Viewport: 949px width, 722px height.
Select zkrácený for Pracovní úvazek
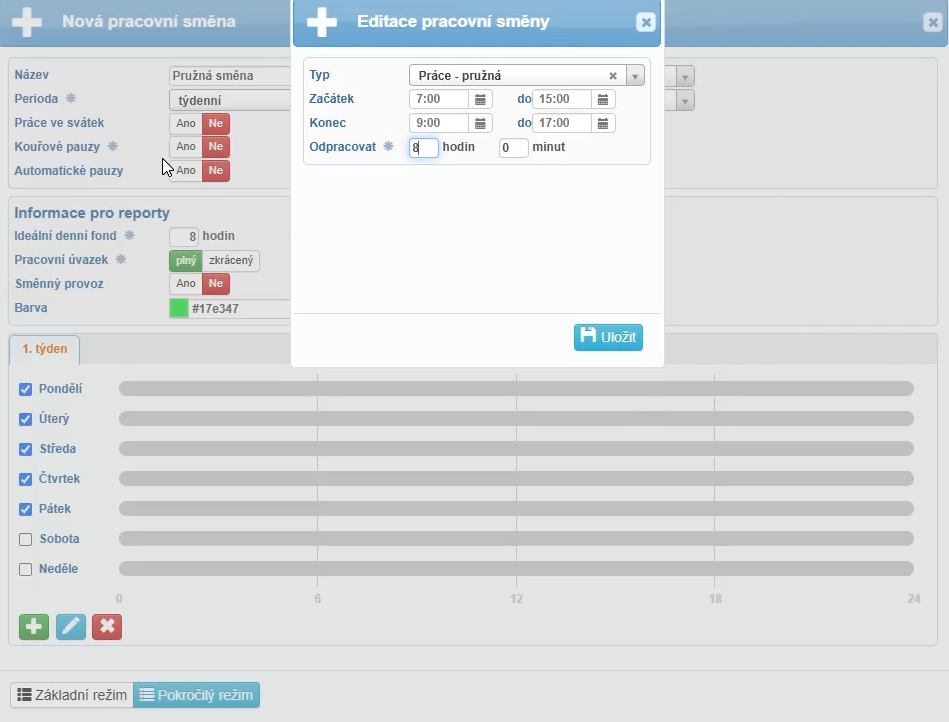click(231, 260)
